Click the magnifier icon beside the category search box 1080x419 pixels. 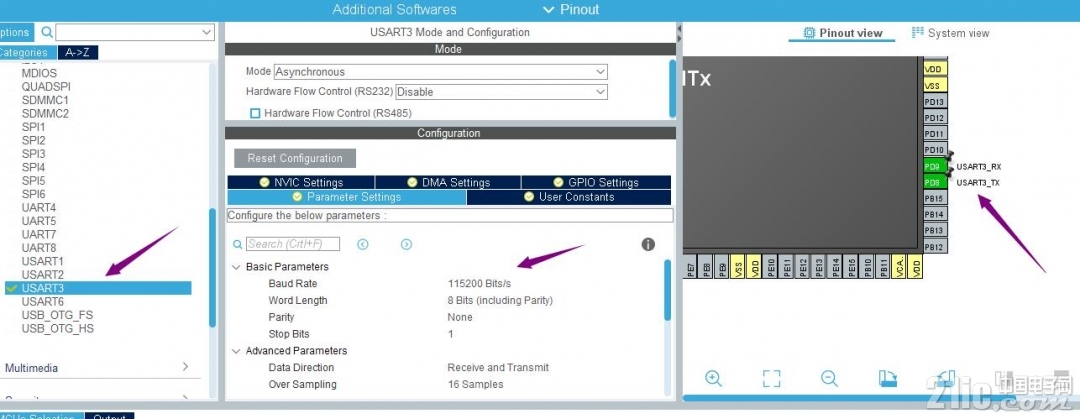(47, 32)
